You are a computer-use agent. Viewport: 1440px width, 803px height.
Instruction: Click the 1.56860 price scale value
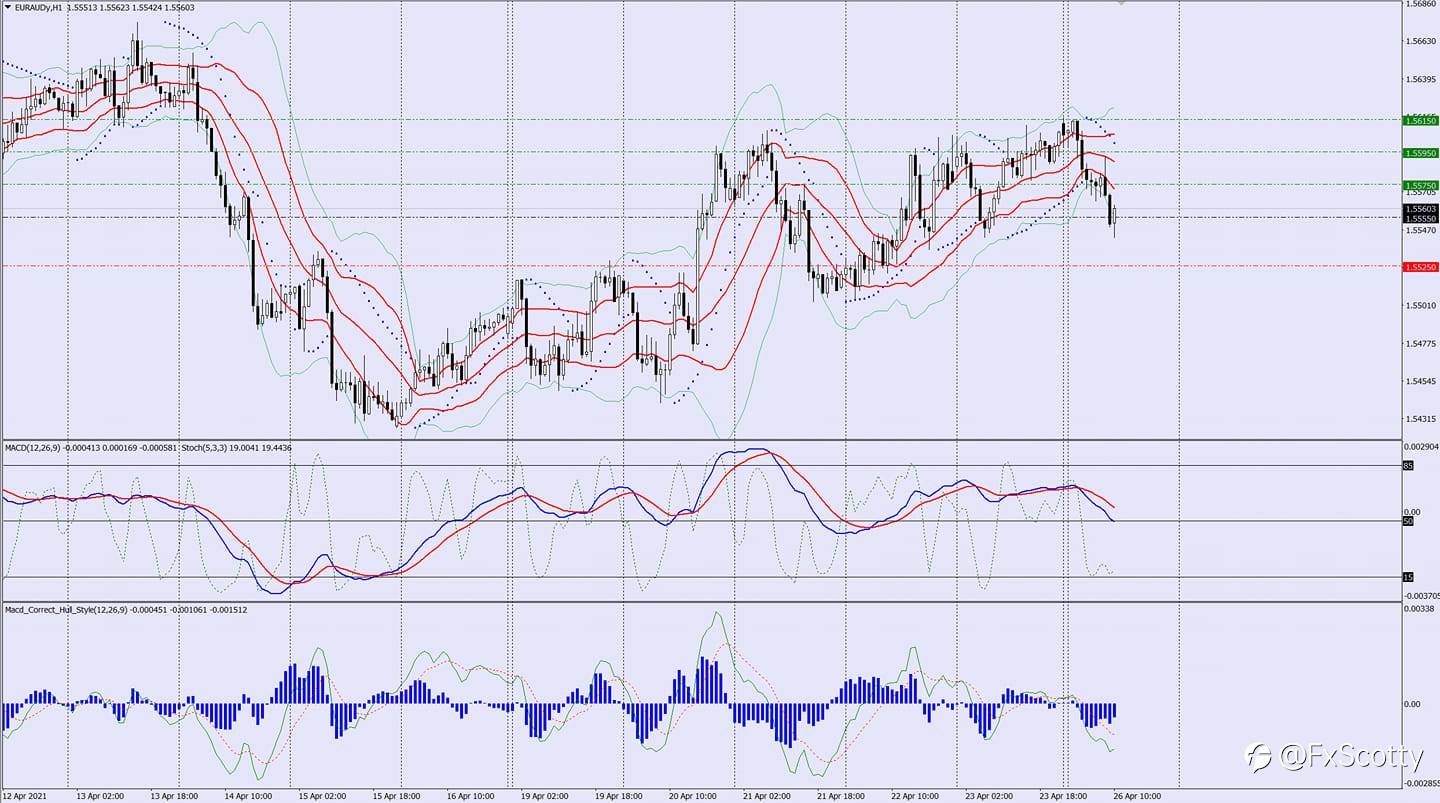[x=1421, y=4]
